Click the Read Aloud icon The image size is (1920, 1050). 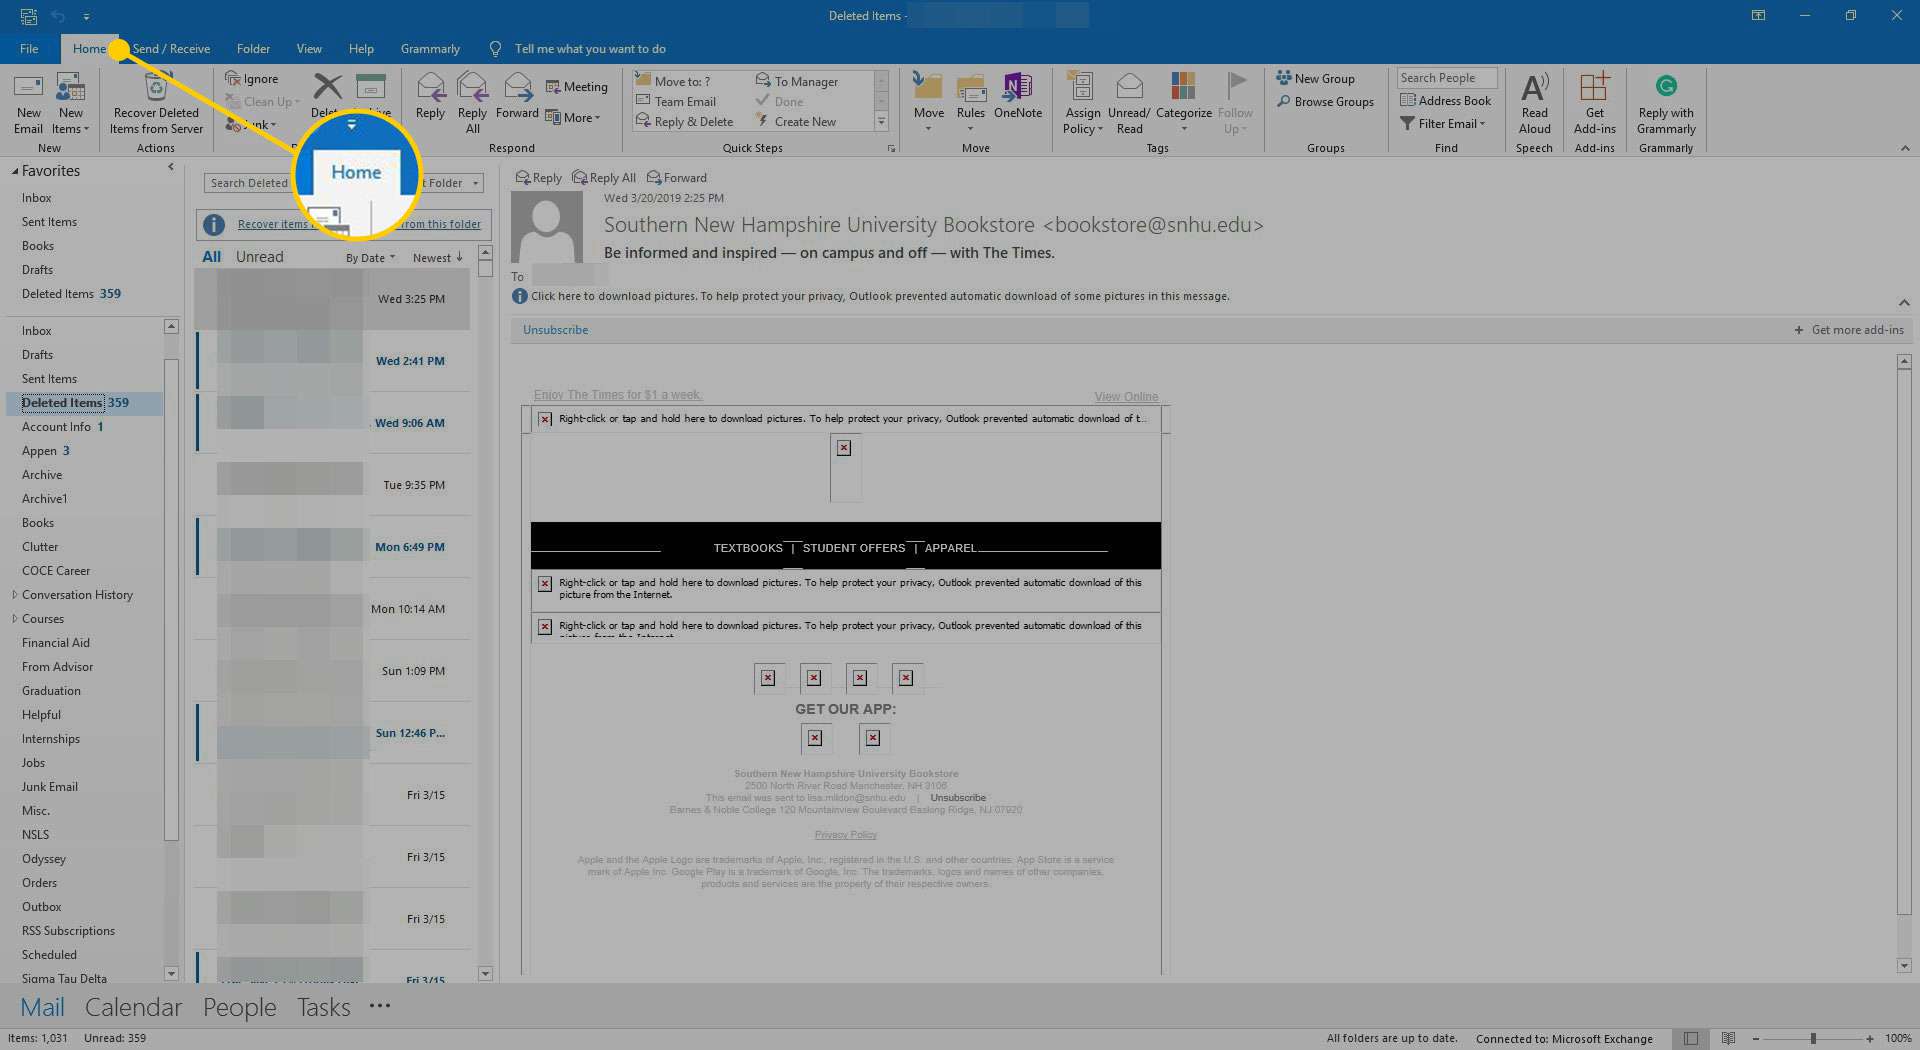[1534, 86]
